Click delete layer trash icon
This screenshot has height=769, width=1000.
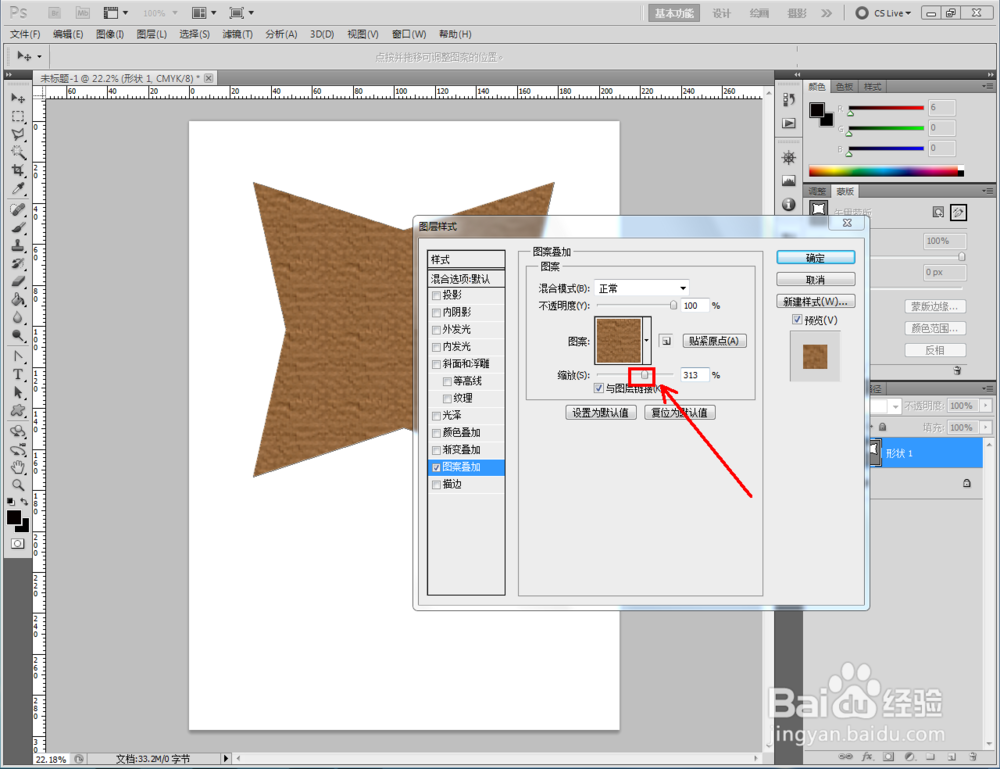click(973, 756)
